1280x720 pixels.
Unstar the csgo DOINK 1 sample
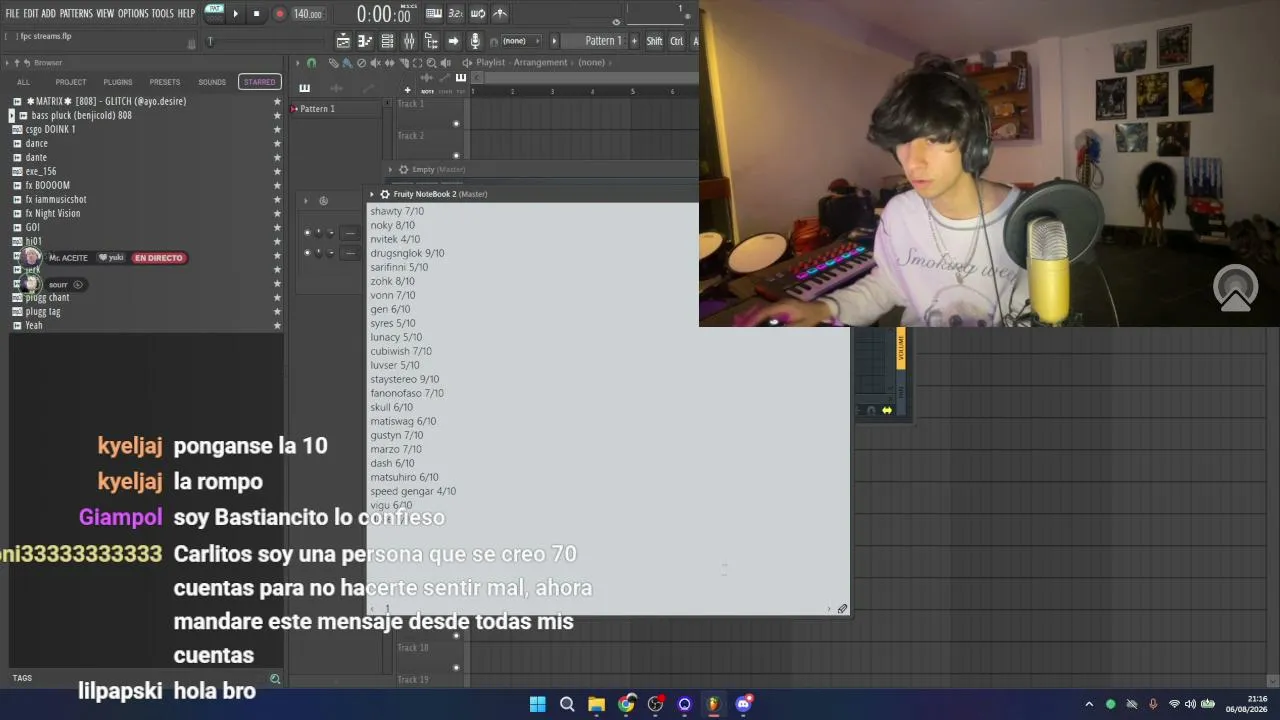coord(277,129)
